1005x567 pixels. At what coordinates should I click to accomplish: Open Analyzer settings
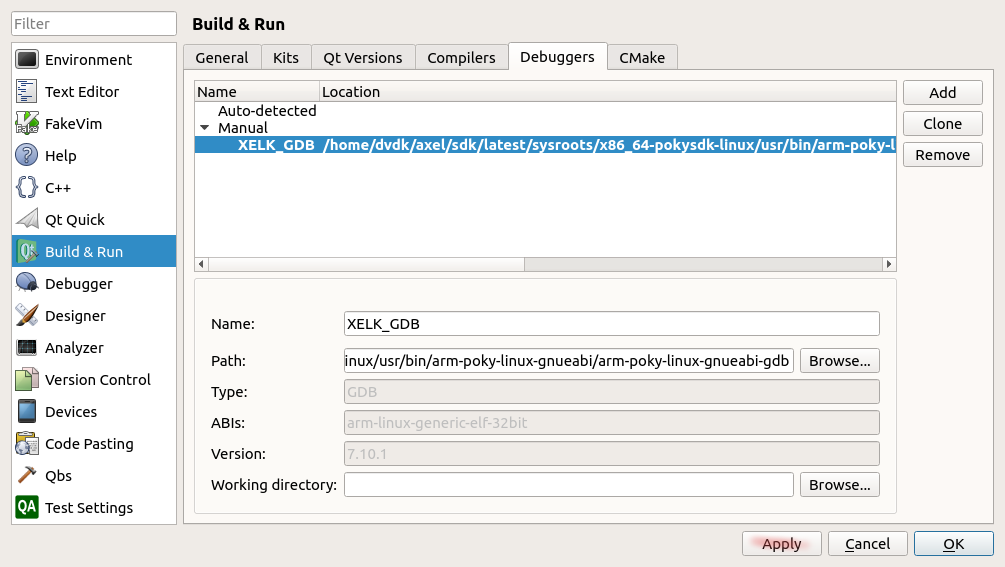point(74,348)
